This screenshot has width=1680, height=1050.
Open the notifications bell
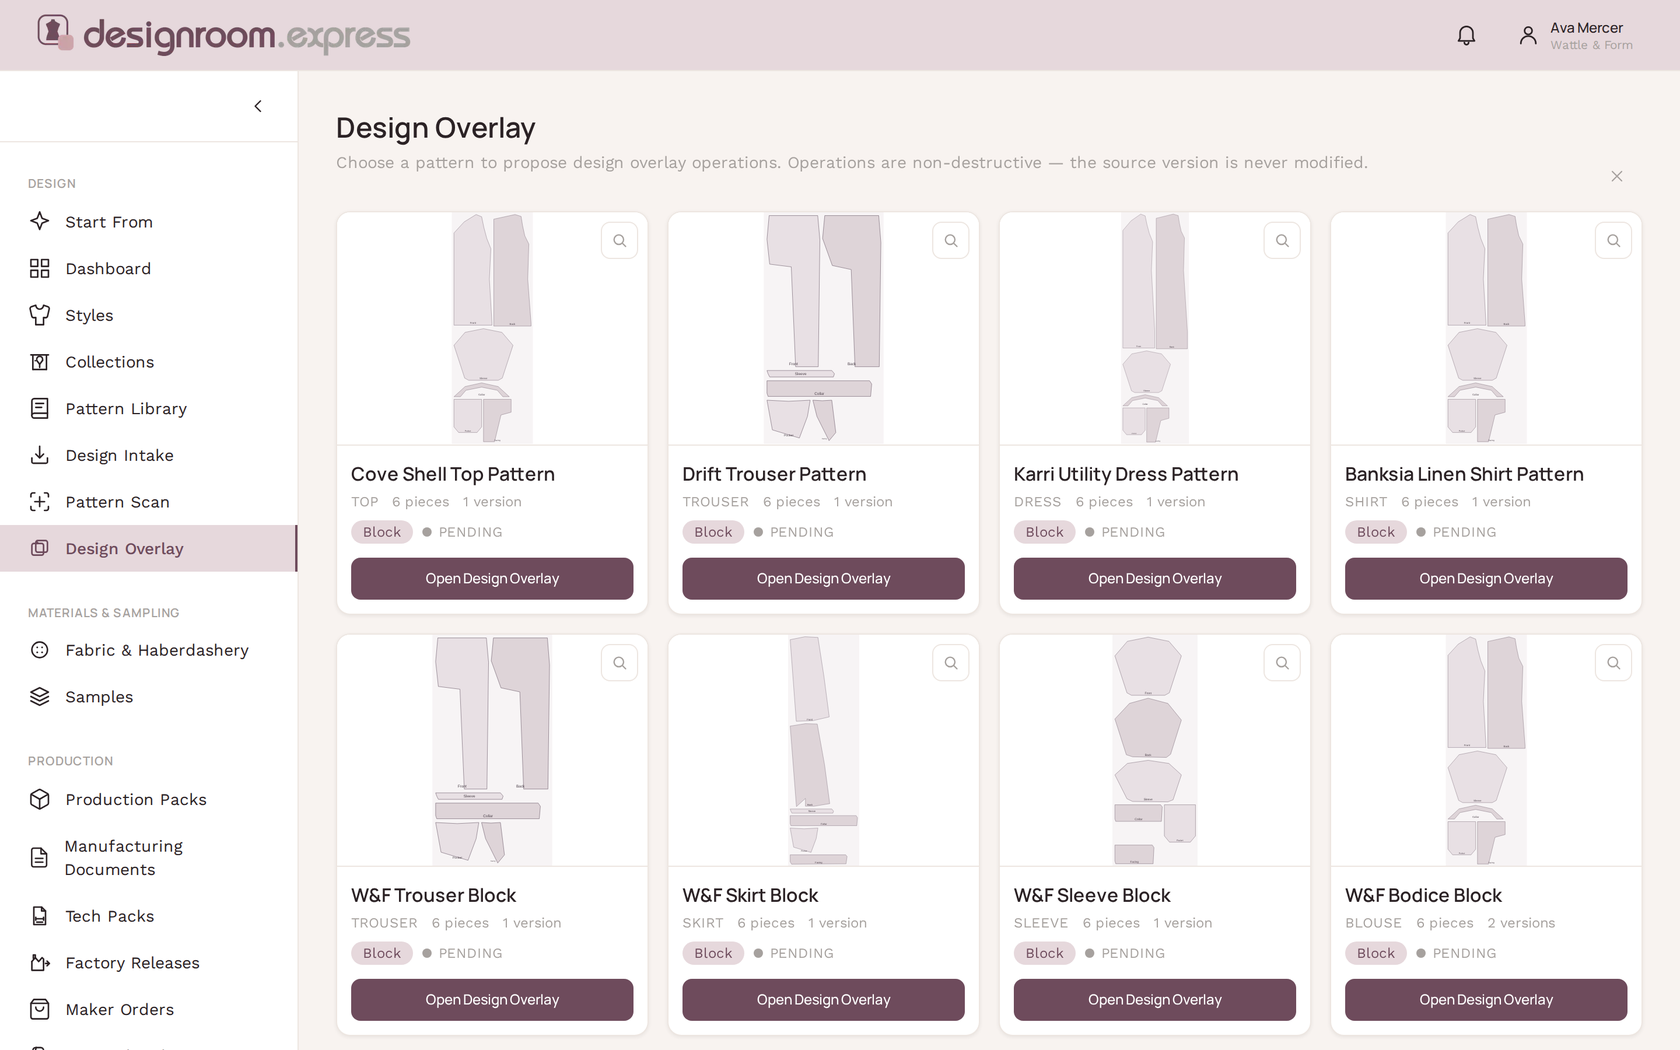tap(1466, 36)
